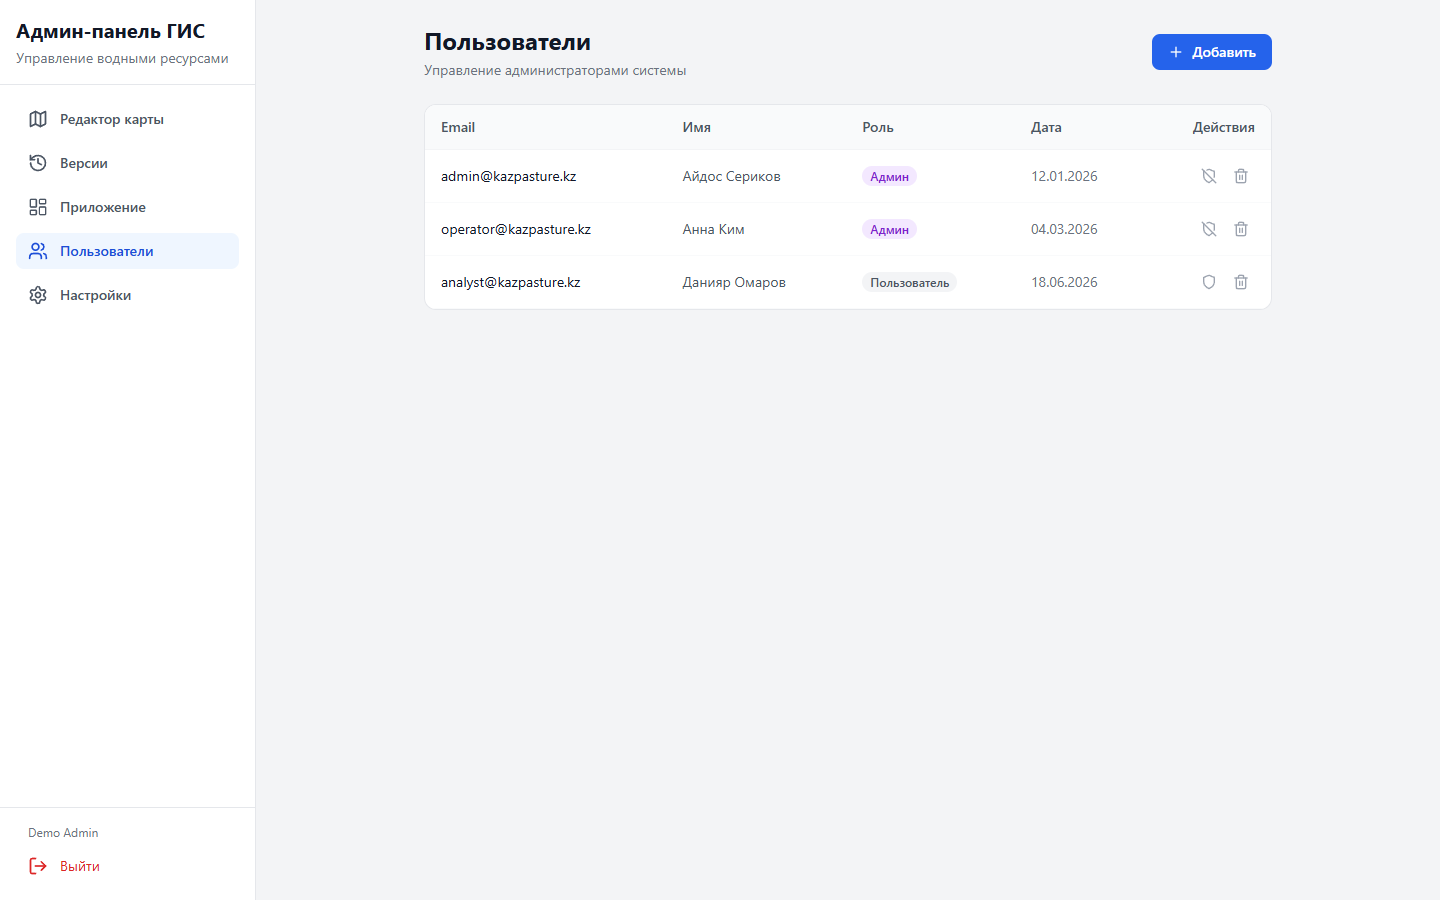Select the email admin@kazpasture.kz
The height and width of the screenshot is (900, 1440).
click(x=508, y=176)
